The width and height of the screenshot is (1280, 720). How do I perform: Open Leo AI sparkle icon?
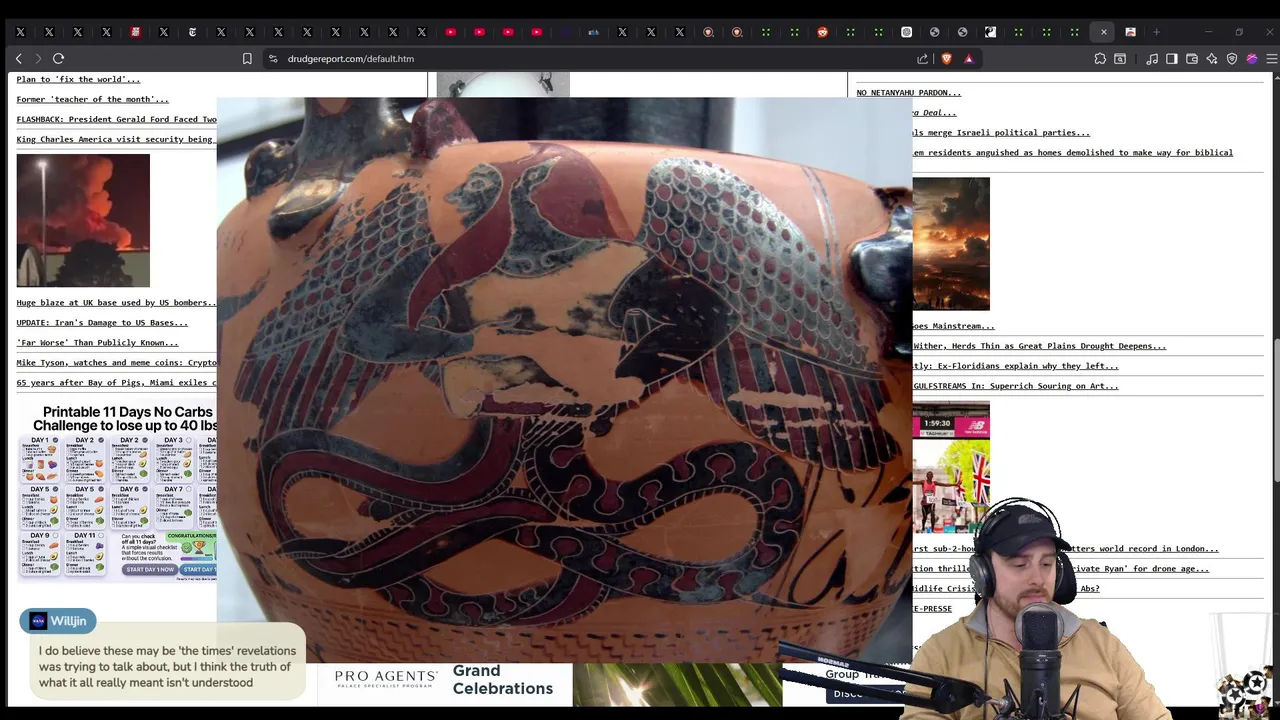click(x=1212, y=59)
